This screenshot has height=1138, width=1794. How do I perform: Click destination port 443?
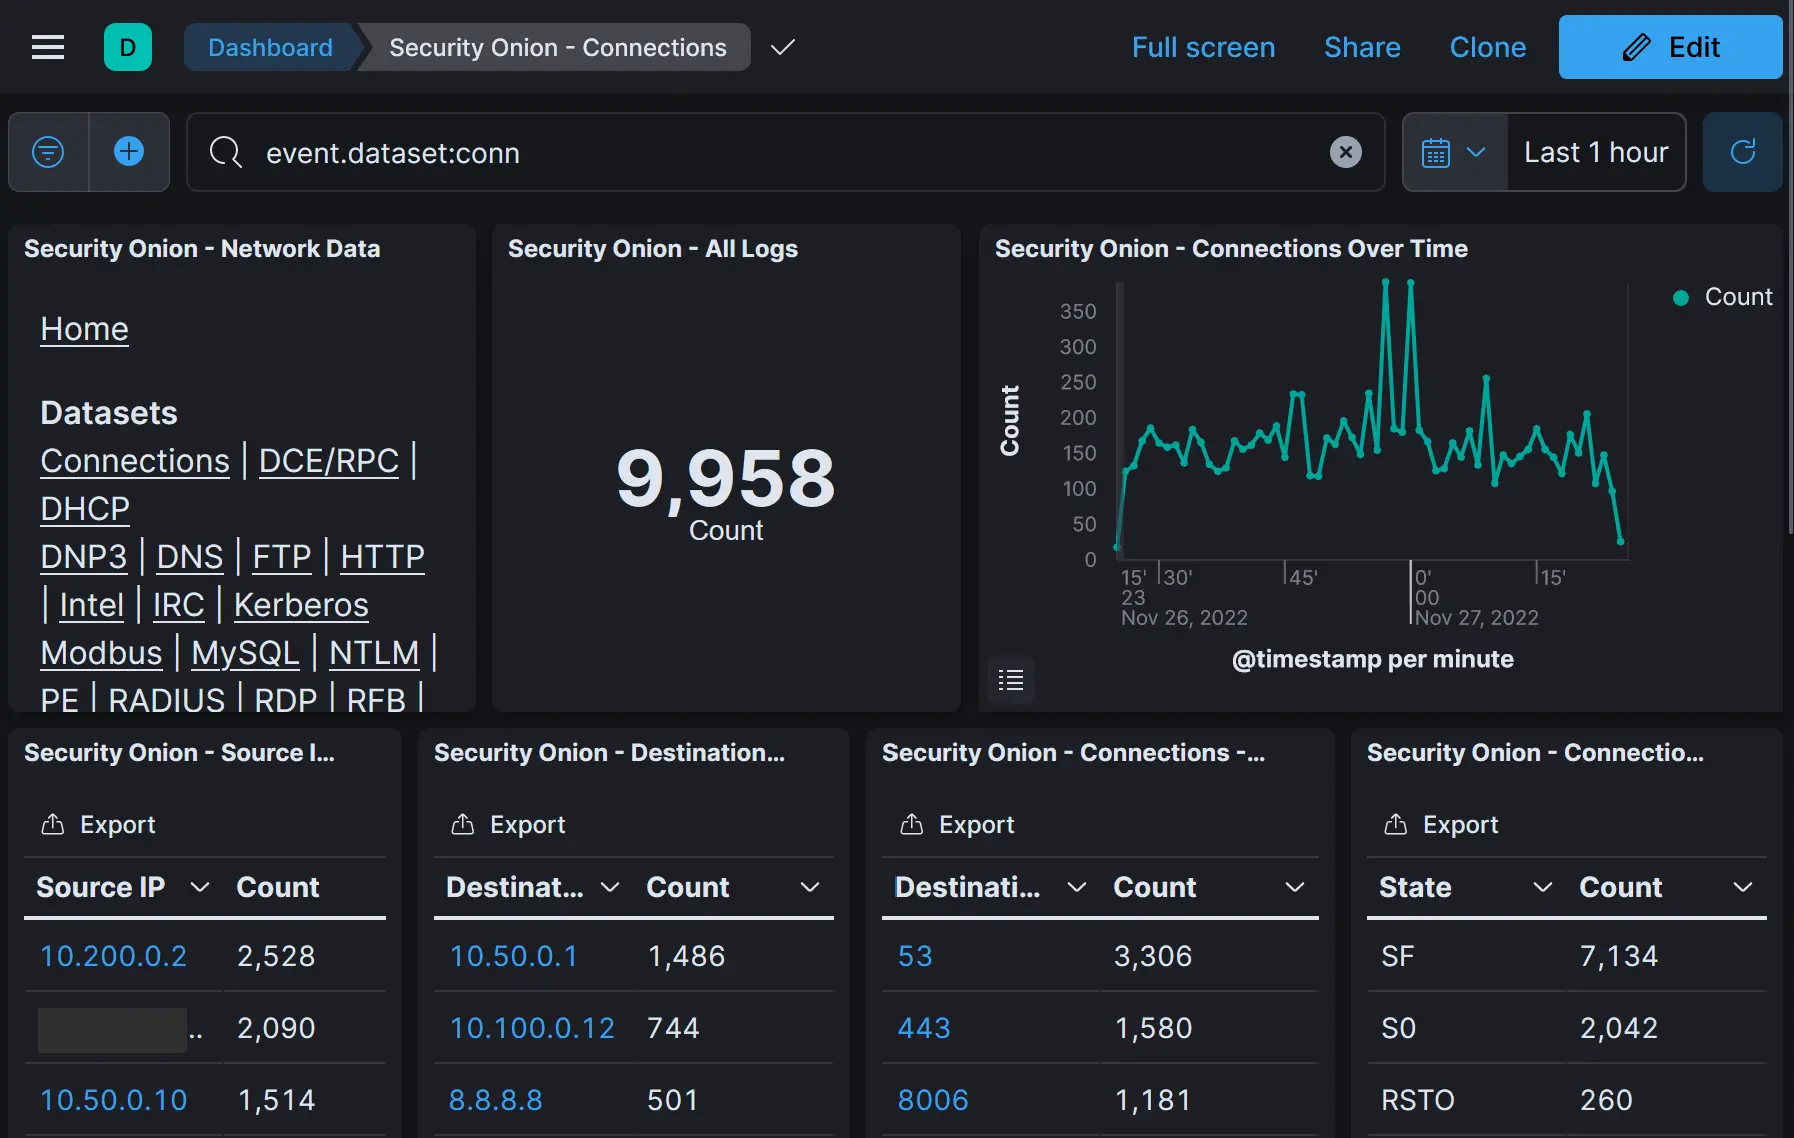(924, 1028)
